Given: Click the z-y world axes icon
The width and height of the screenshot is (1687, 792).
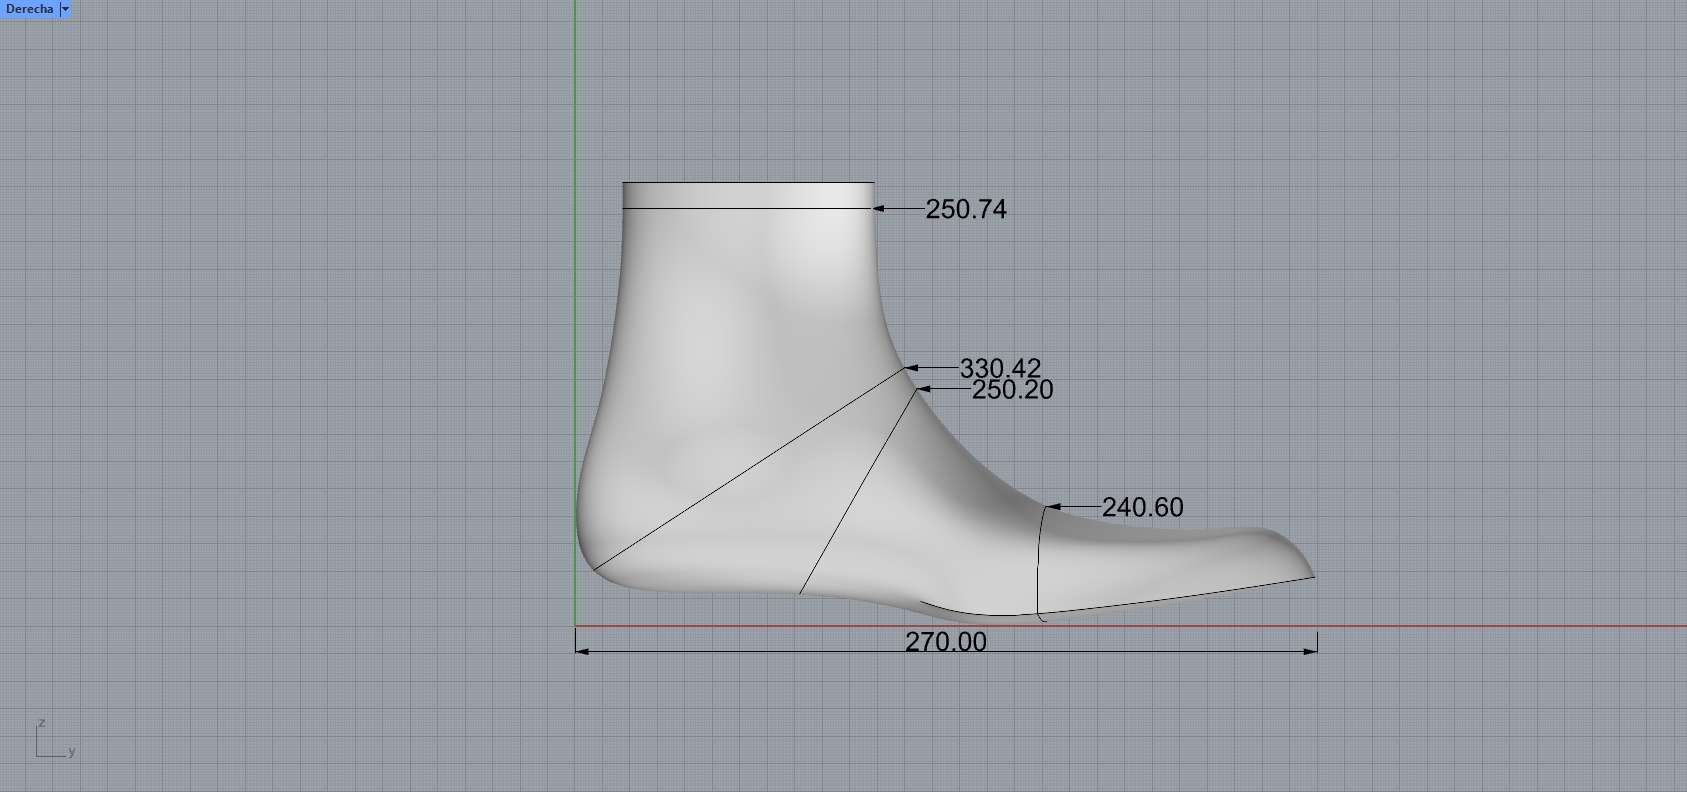Looking at the screenshot, I should [55, 738].
